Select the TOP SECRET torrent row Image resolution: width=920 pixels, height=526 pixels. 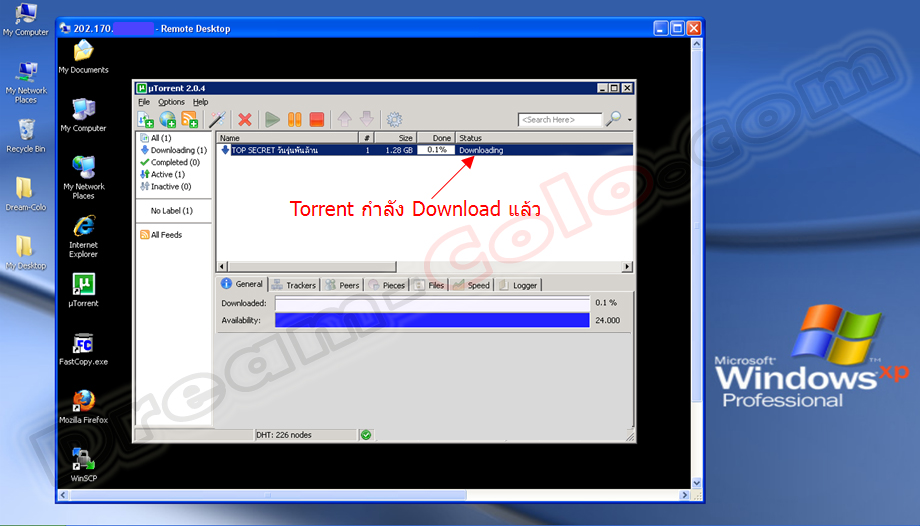click(425, 150)
